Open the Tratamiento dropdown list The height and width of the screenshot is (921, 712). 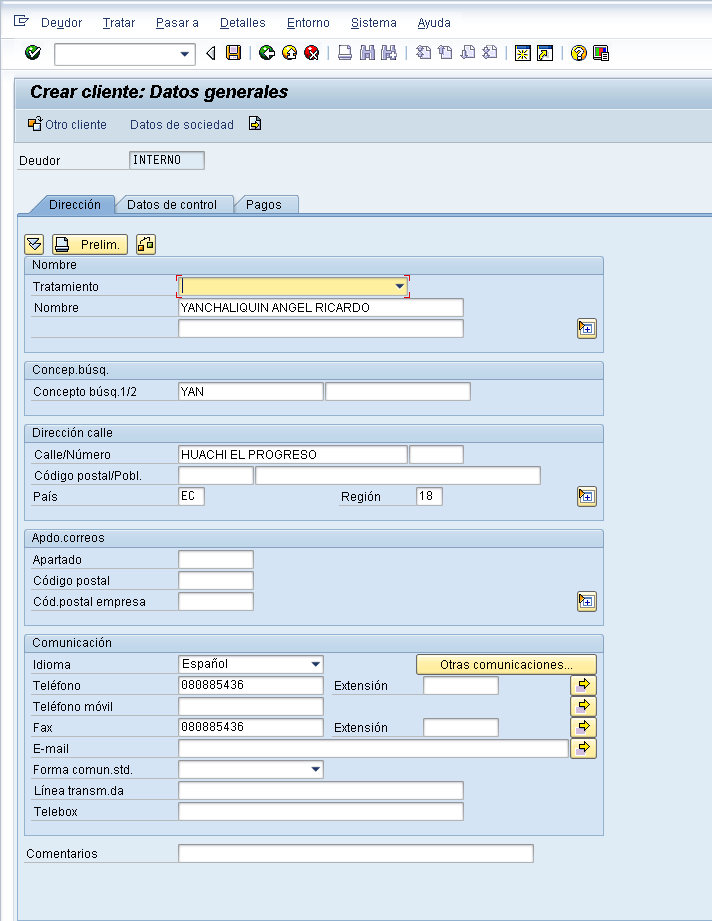click(x=399, y=287)
